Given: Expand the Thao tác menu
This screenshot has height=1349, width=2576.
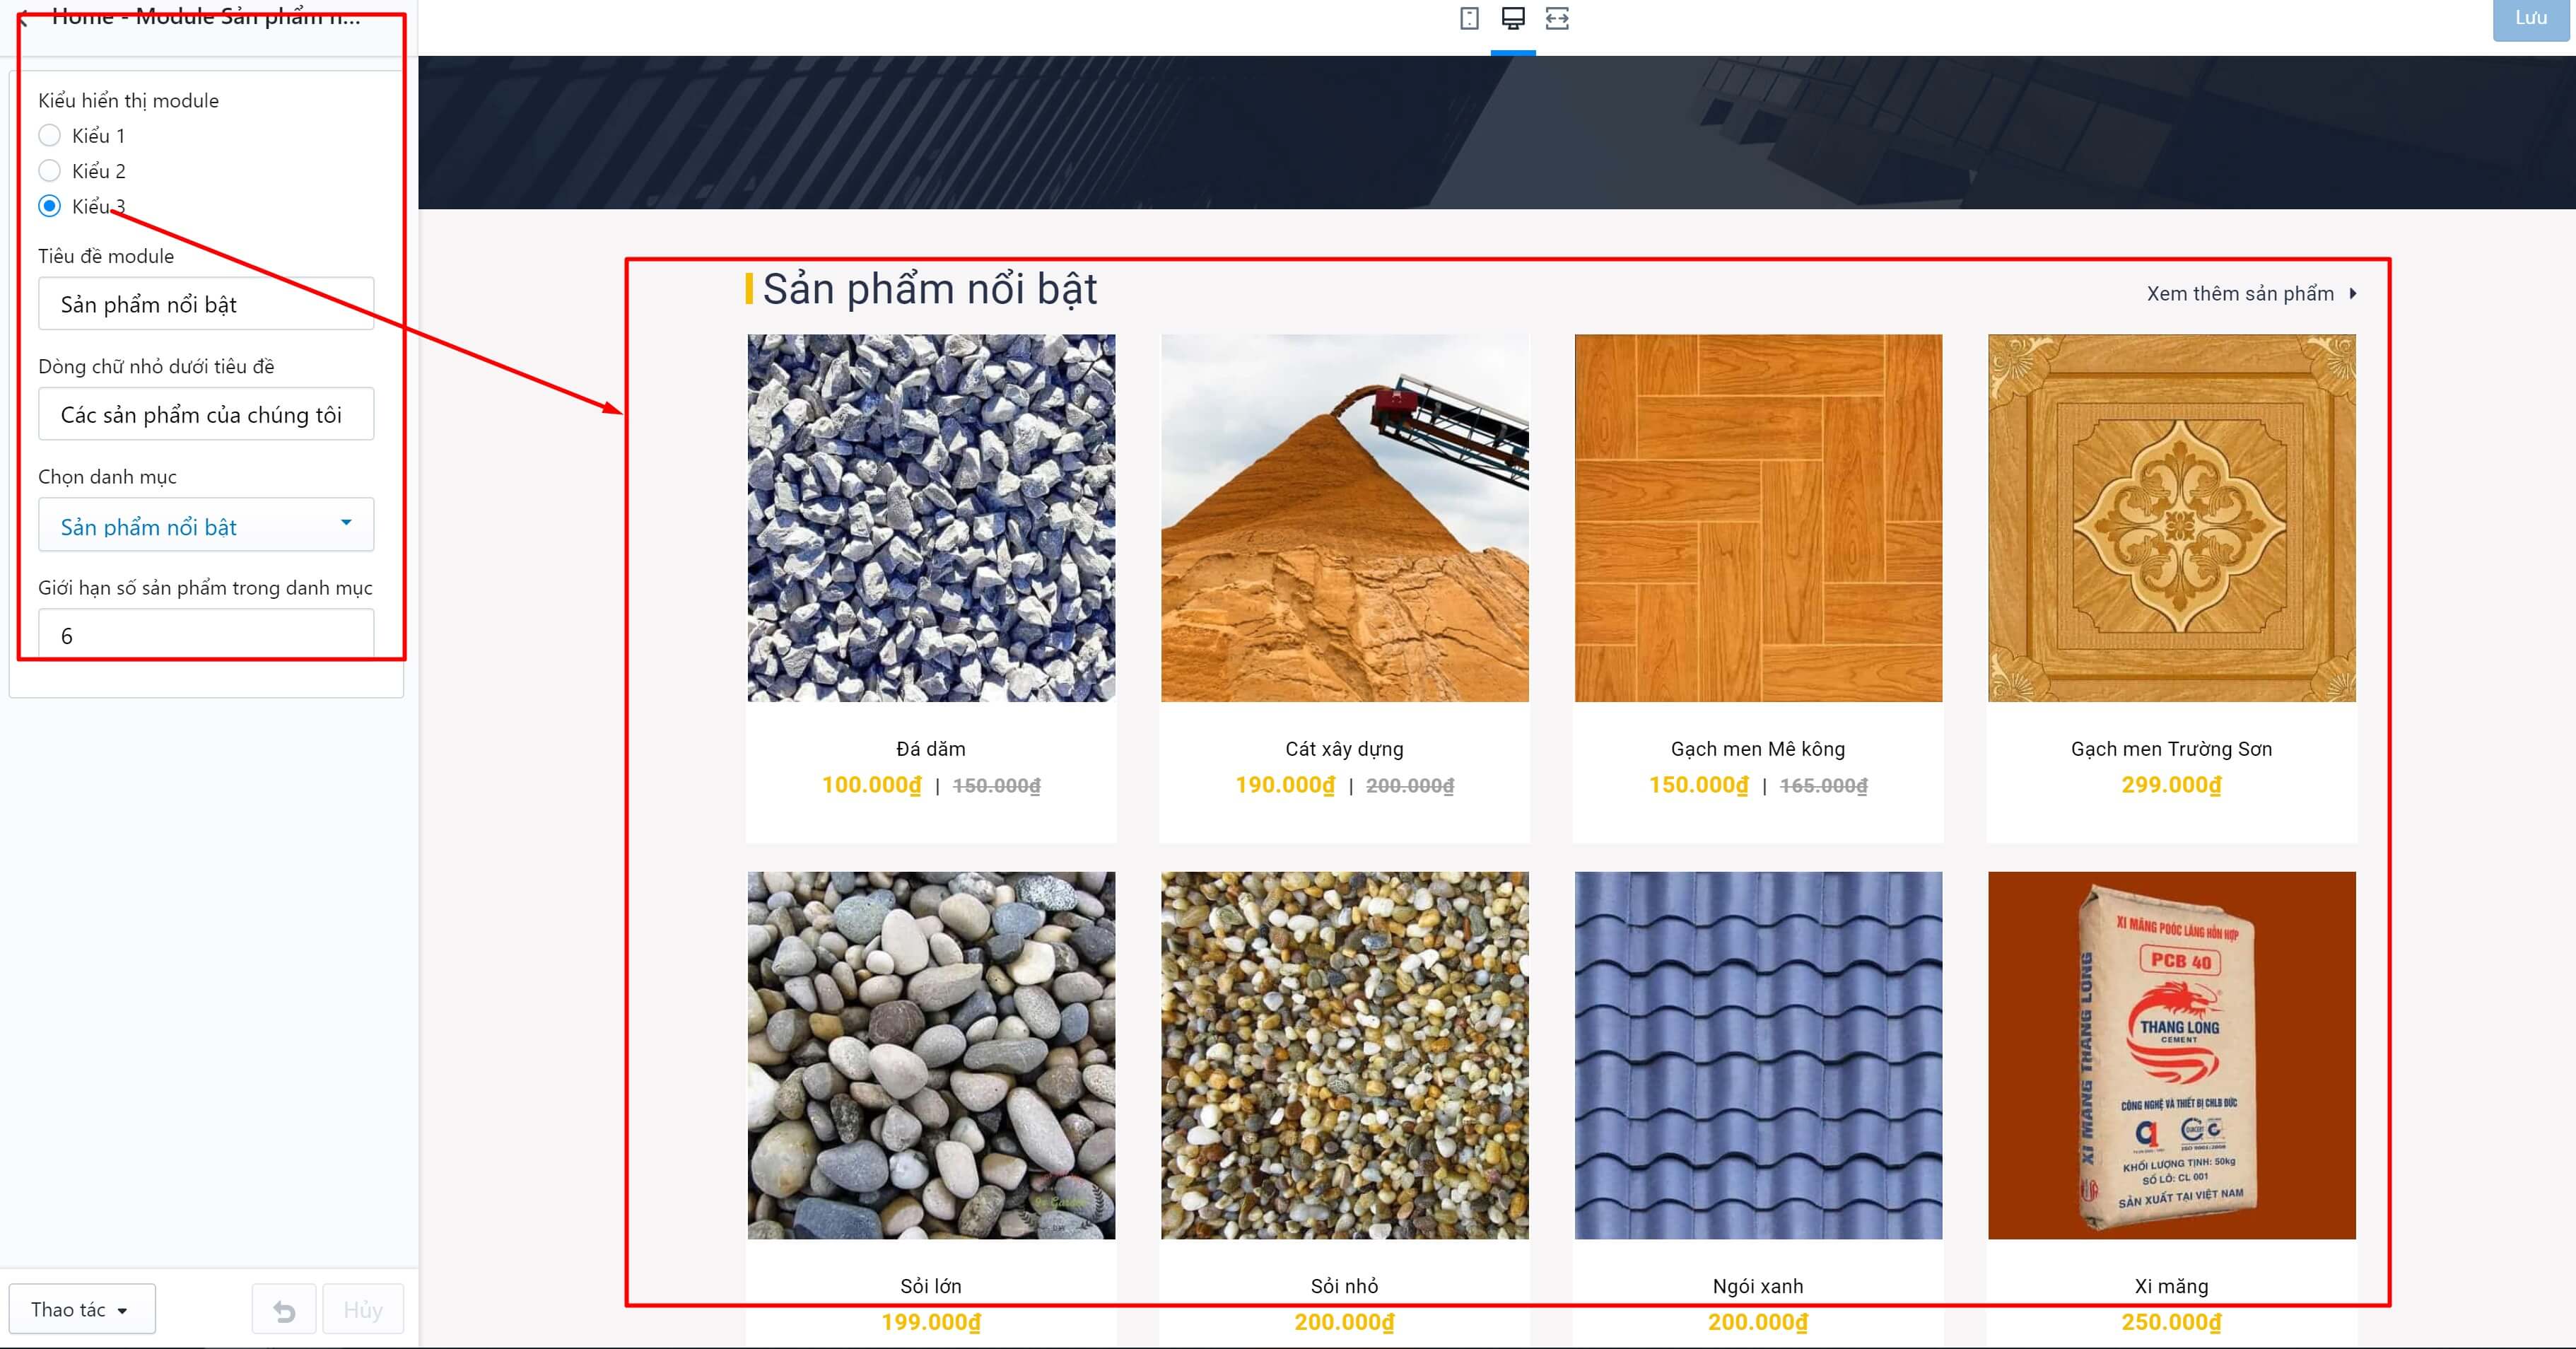Looking at the screenshot, I should tap(82, 1310).
